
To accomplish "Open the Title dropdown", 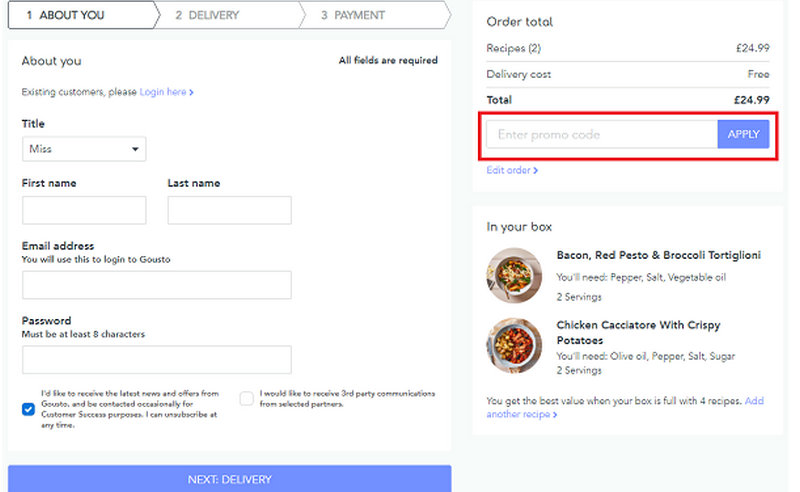I will pyautogui.click(x=84, y=149).
